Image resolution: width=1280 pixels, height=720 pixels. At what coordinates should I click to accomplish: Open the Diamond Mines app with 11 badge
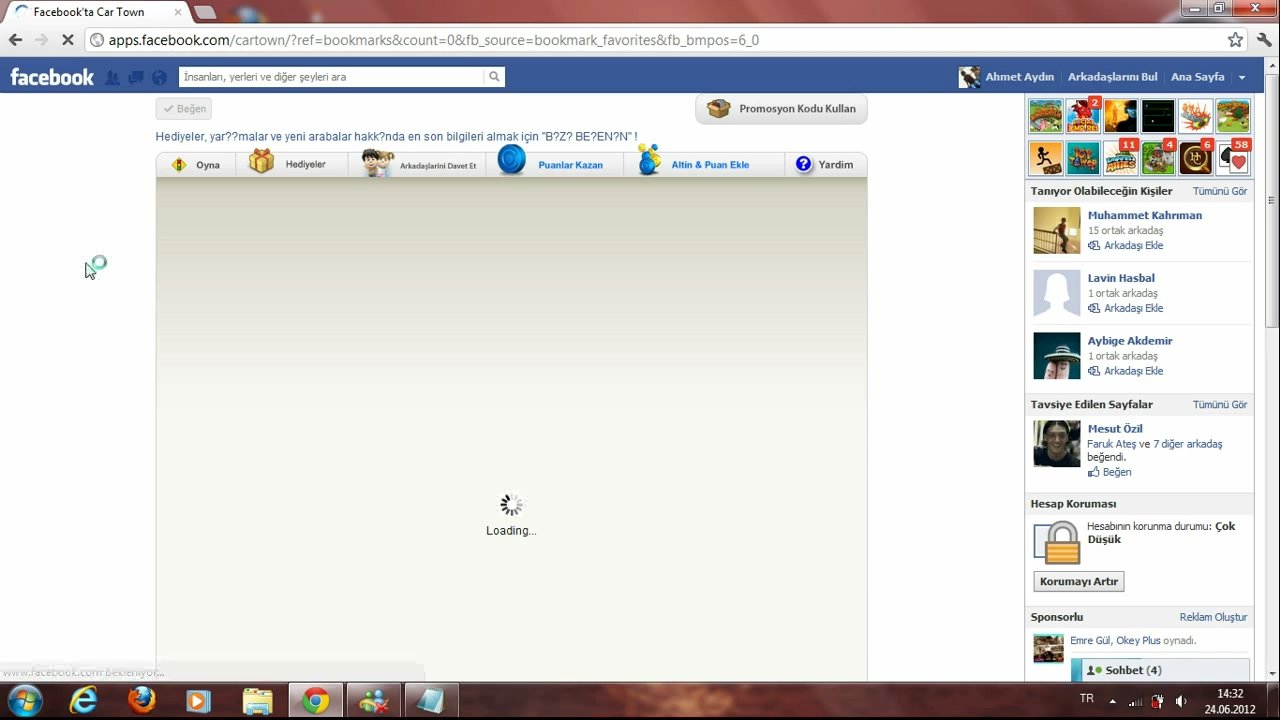1120,159
